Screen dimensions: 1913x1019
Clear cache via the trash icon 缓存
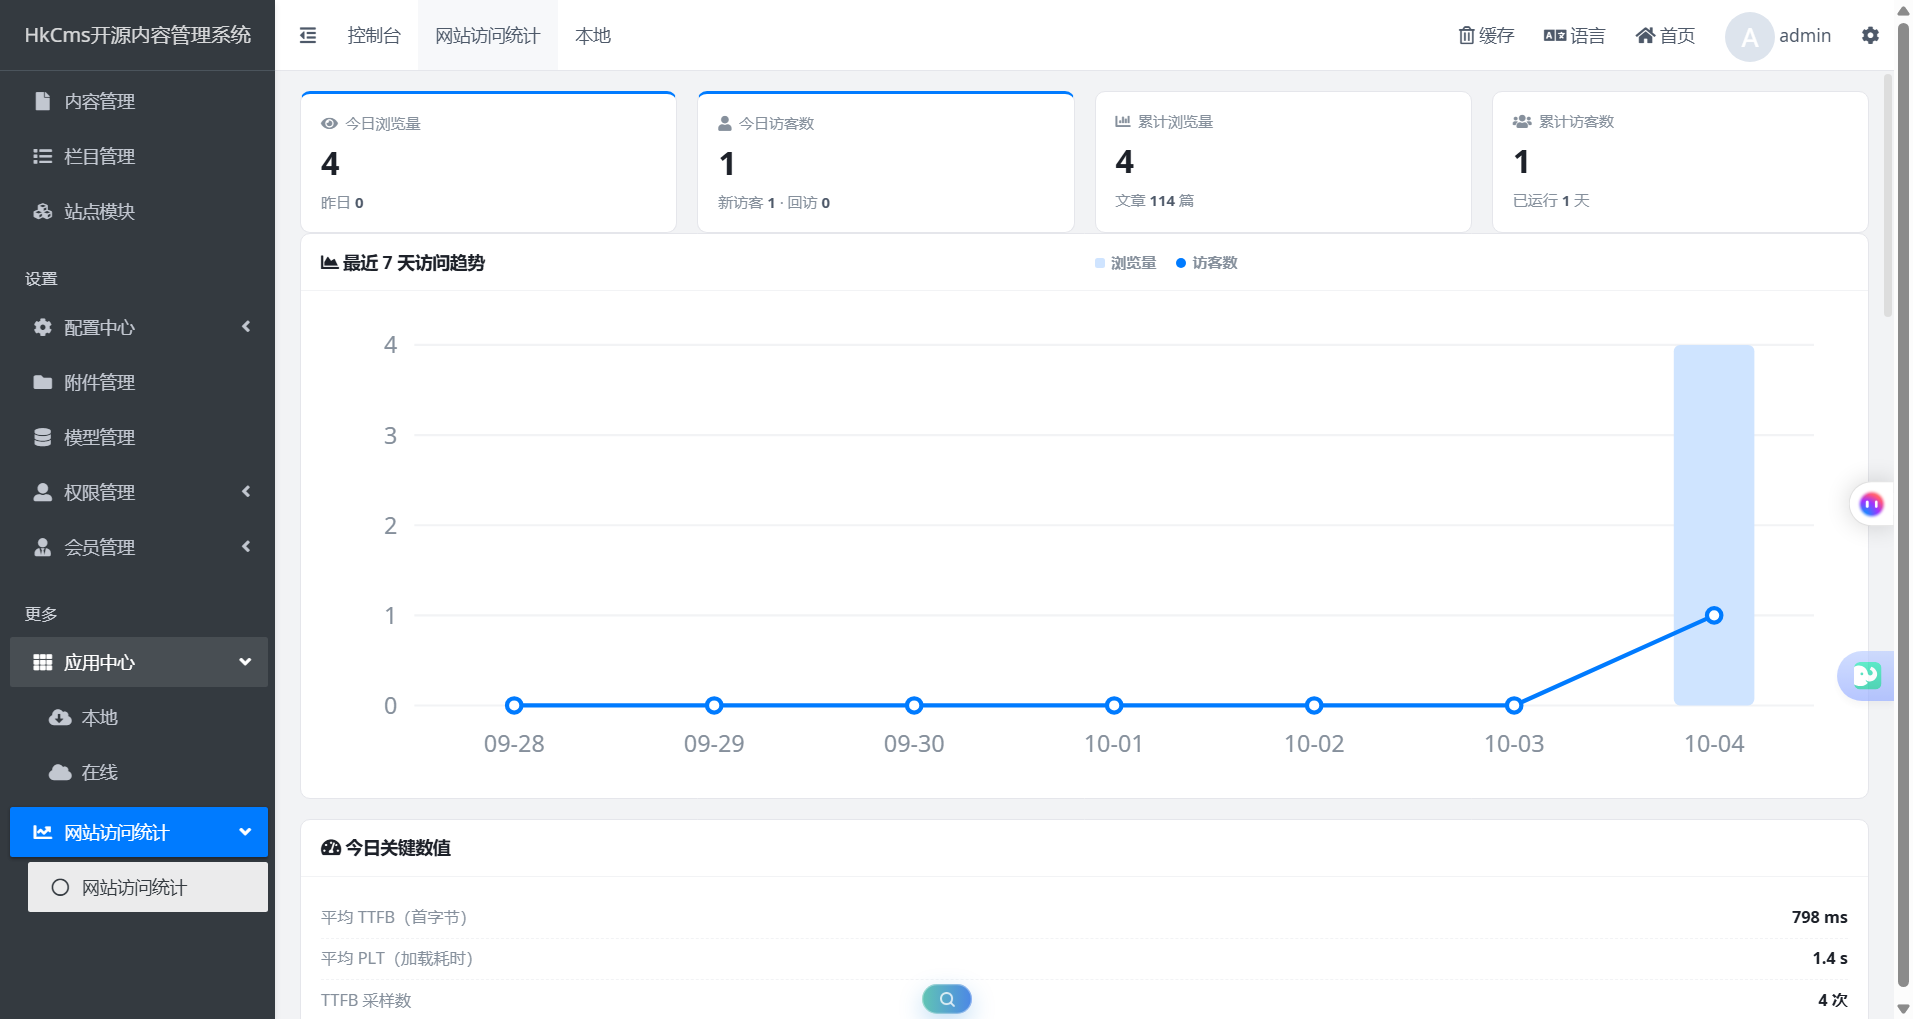click(1486, 35)
